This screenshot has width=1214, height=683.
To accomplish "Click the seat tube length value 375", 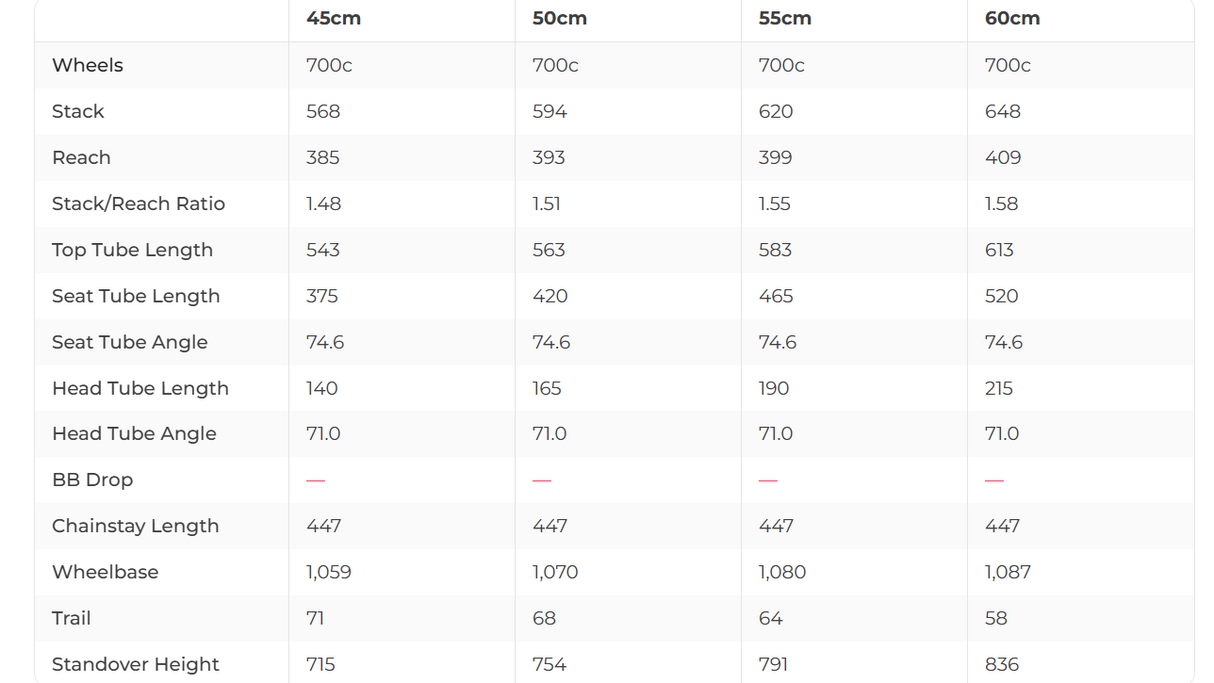I will click(322, 296).
